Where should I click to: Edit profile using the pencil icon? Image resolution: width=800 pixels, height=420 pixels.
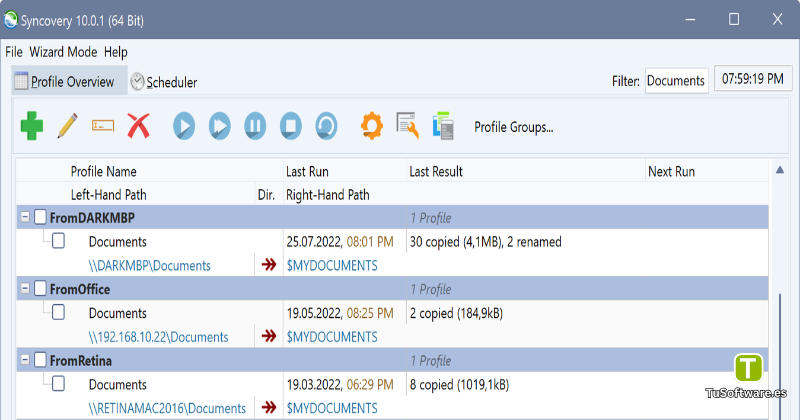pos(67,126)
